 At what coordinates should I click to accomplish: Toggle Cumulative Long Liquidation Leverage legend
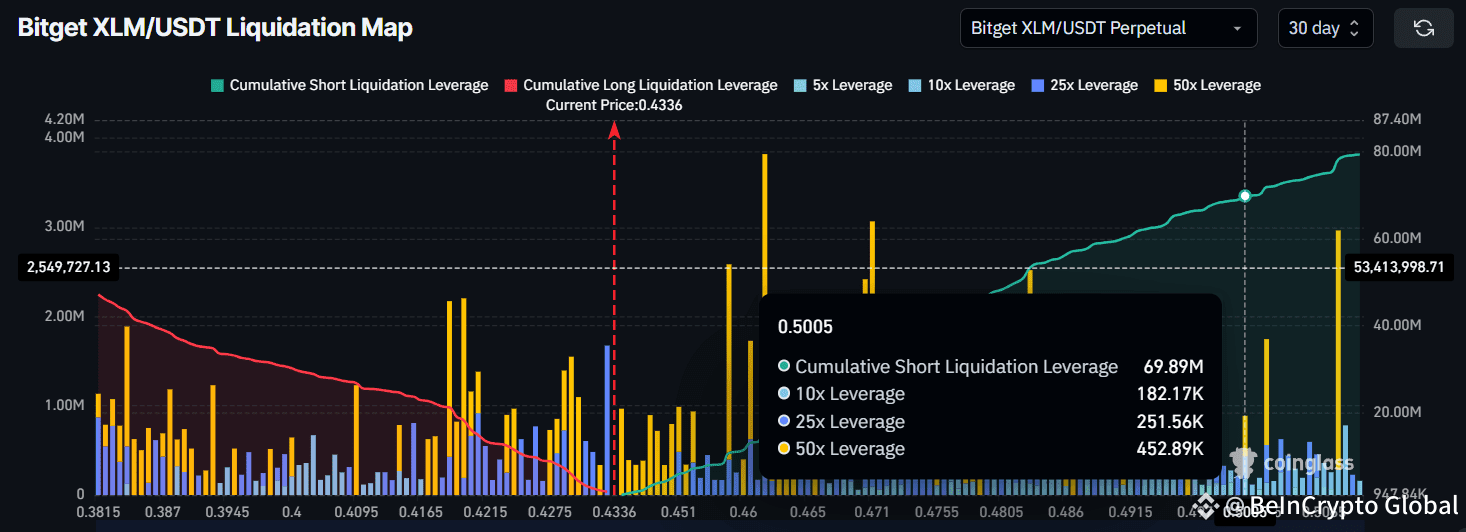(x=640, y=85)
